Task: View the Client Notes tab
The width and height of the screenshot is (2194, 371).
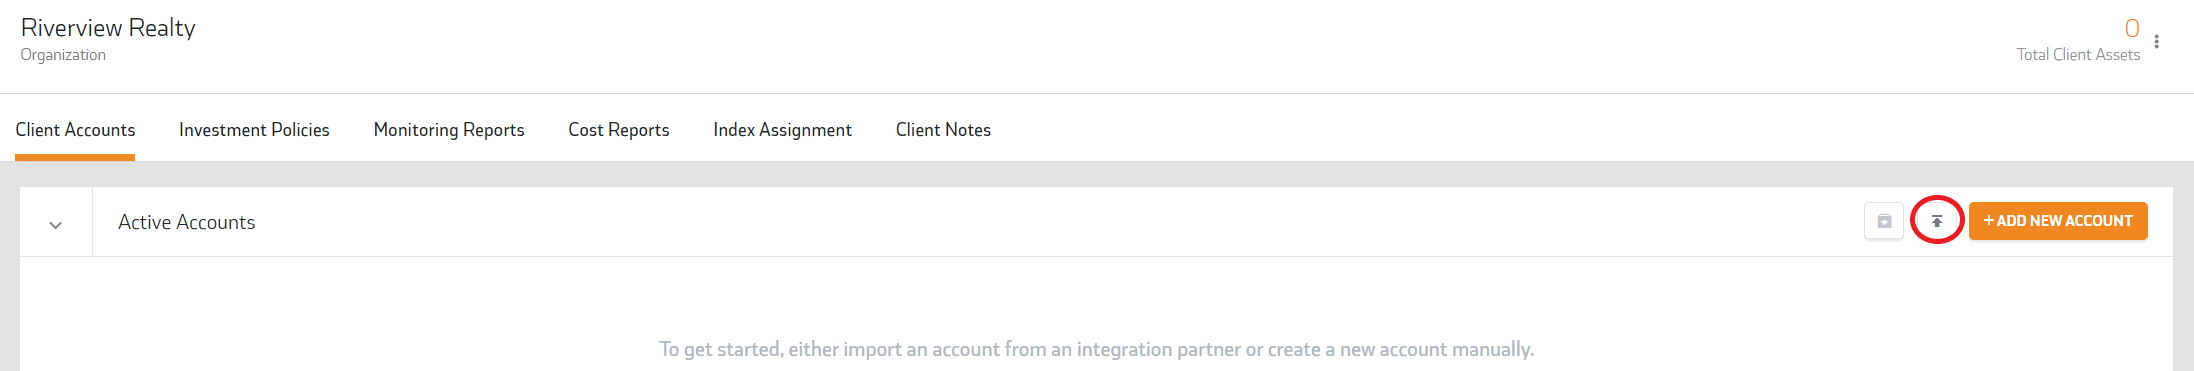Action: point(943,130)
